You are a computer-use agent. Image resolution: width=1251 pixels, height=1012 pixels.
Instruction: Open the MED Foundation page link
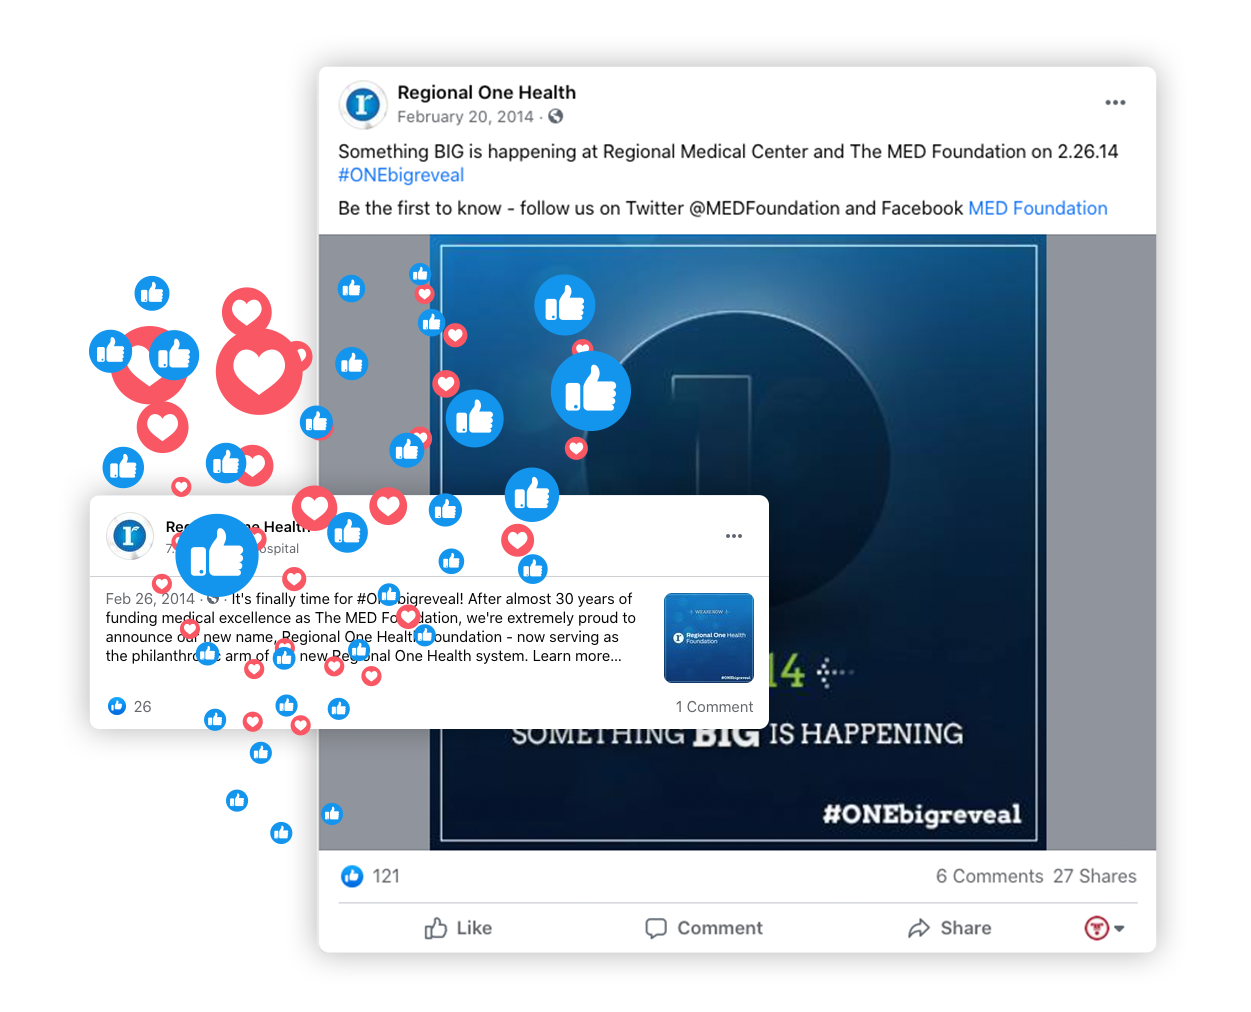point(1038,208)
